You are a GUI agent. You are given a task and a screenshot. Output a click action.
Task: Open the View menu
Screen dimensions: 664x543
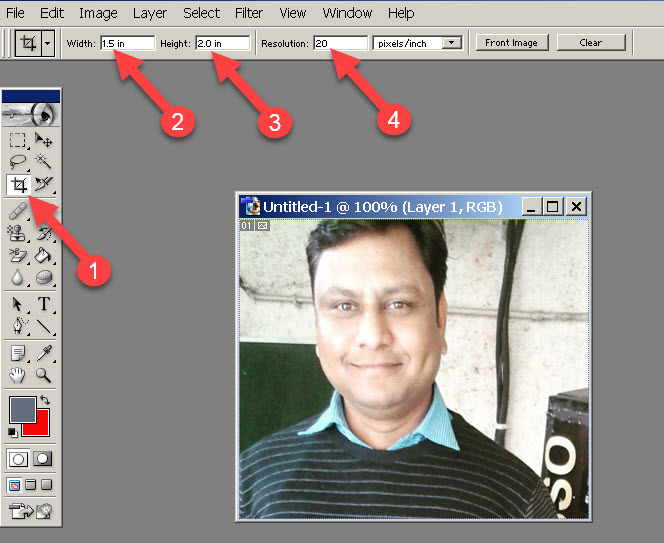coord(292,13)
